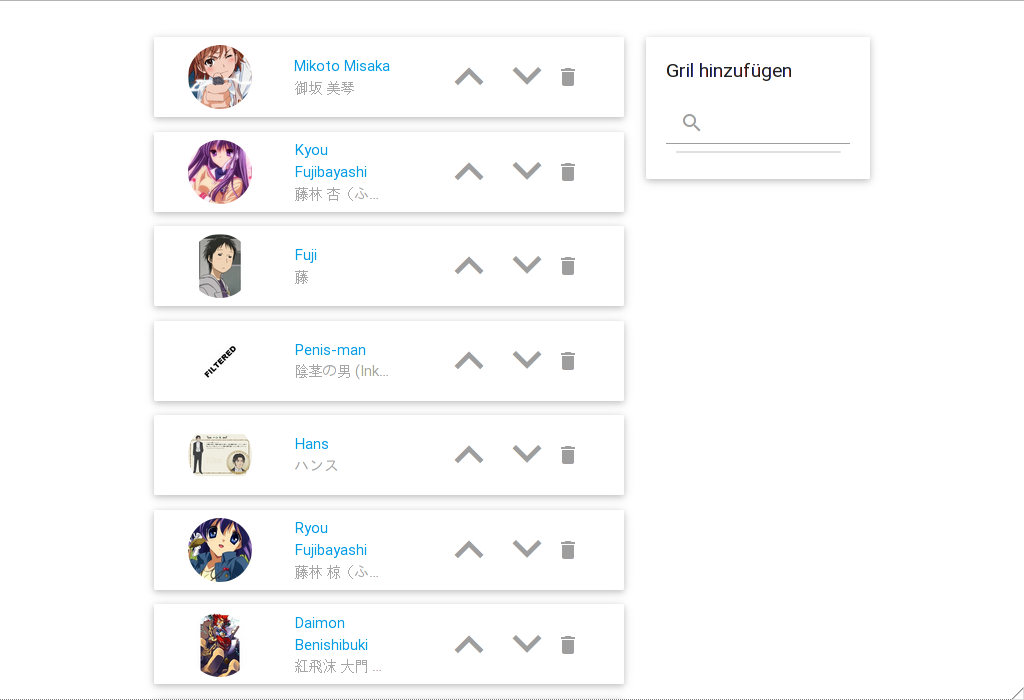
Task: Move Daimon Benishibuki down
Action: [x=526, y=644]
